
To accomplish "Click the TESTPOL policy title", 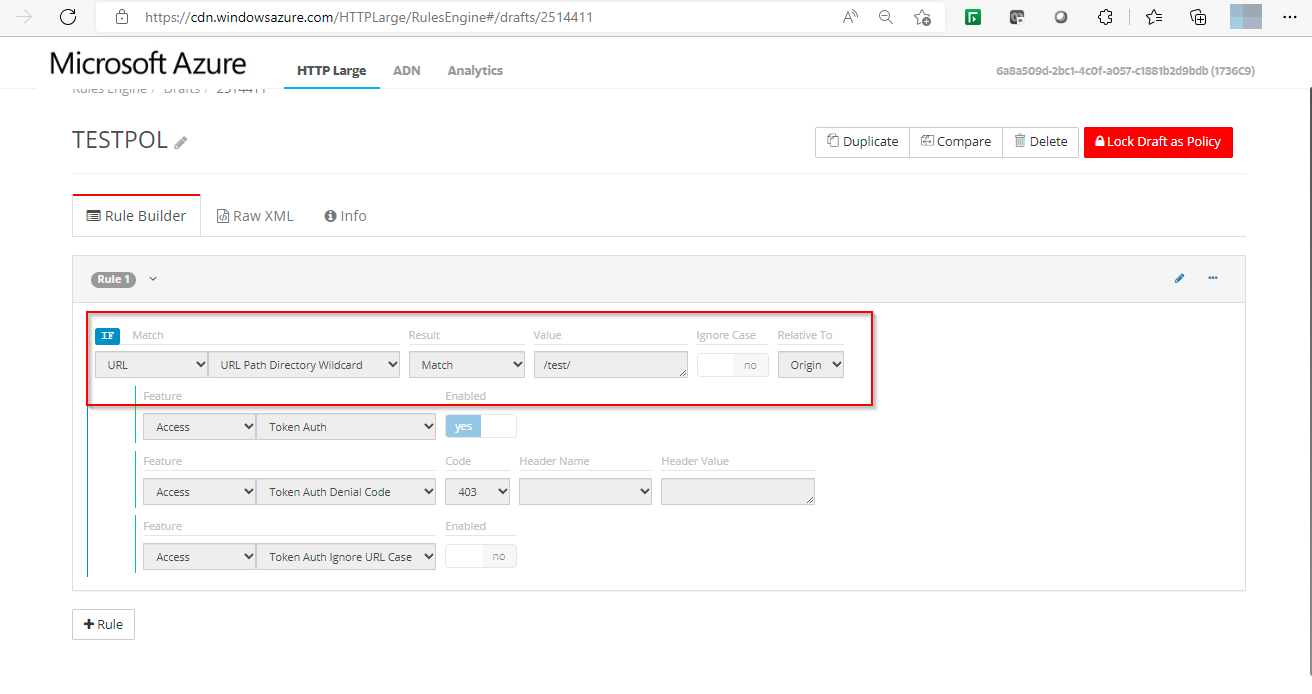I will (120, 140).
